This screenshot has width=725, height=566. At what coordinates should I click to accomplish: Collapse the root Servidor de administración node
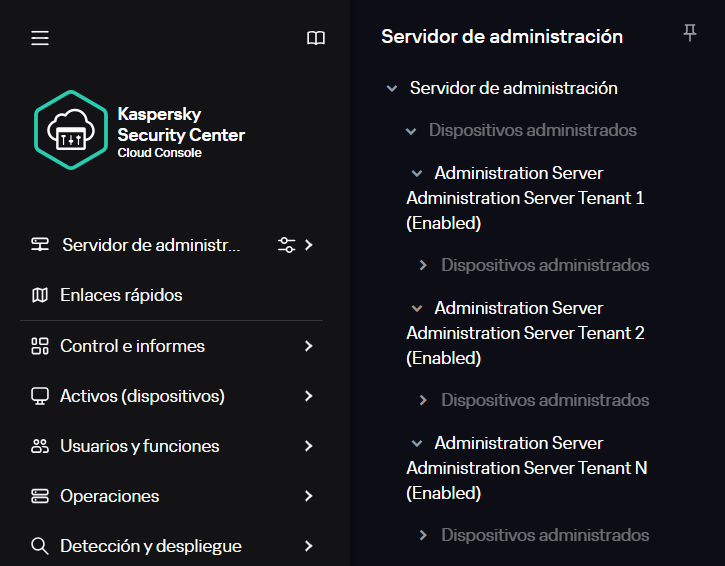click(392, 89)
